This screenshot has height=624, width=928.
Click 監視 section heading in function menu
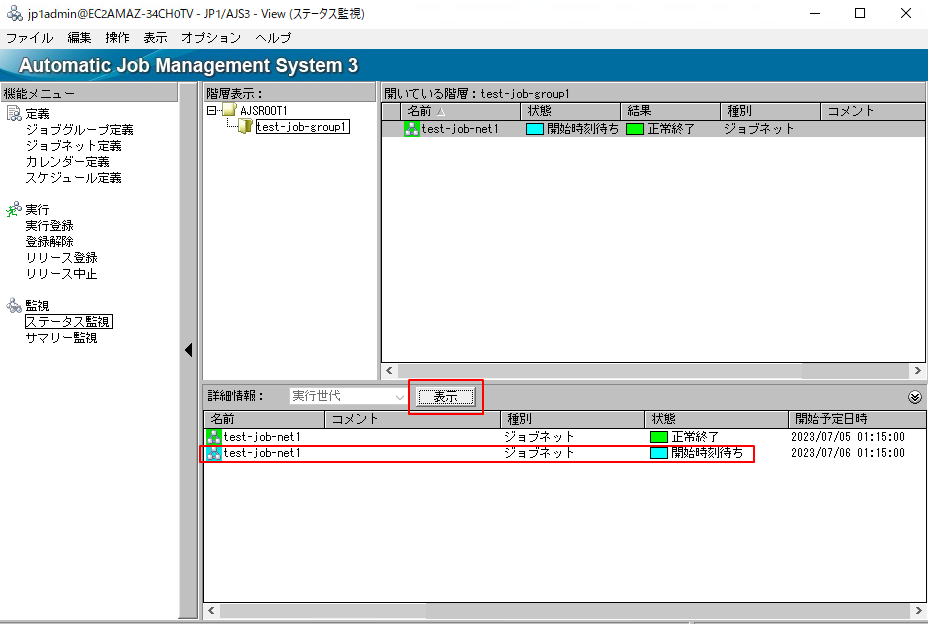pos(37,305)
